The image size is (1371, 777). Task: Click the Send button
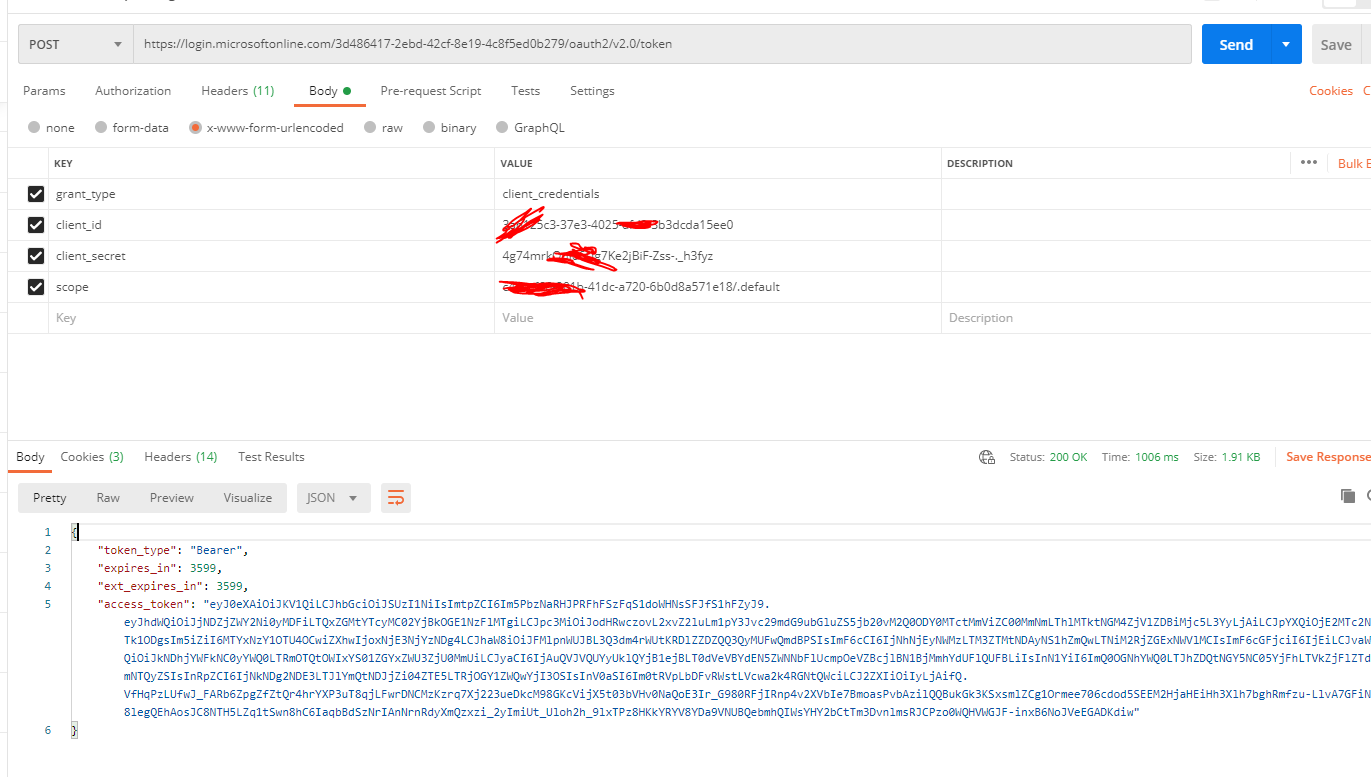(x=1235, y=44)
